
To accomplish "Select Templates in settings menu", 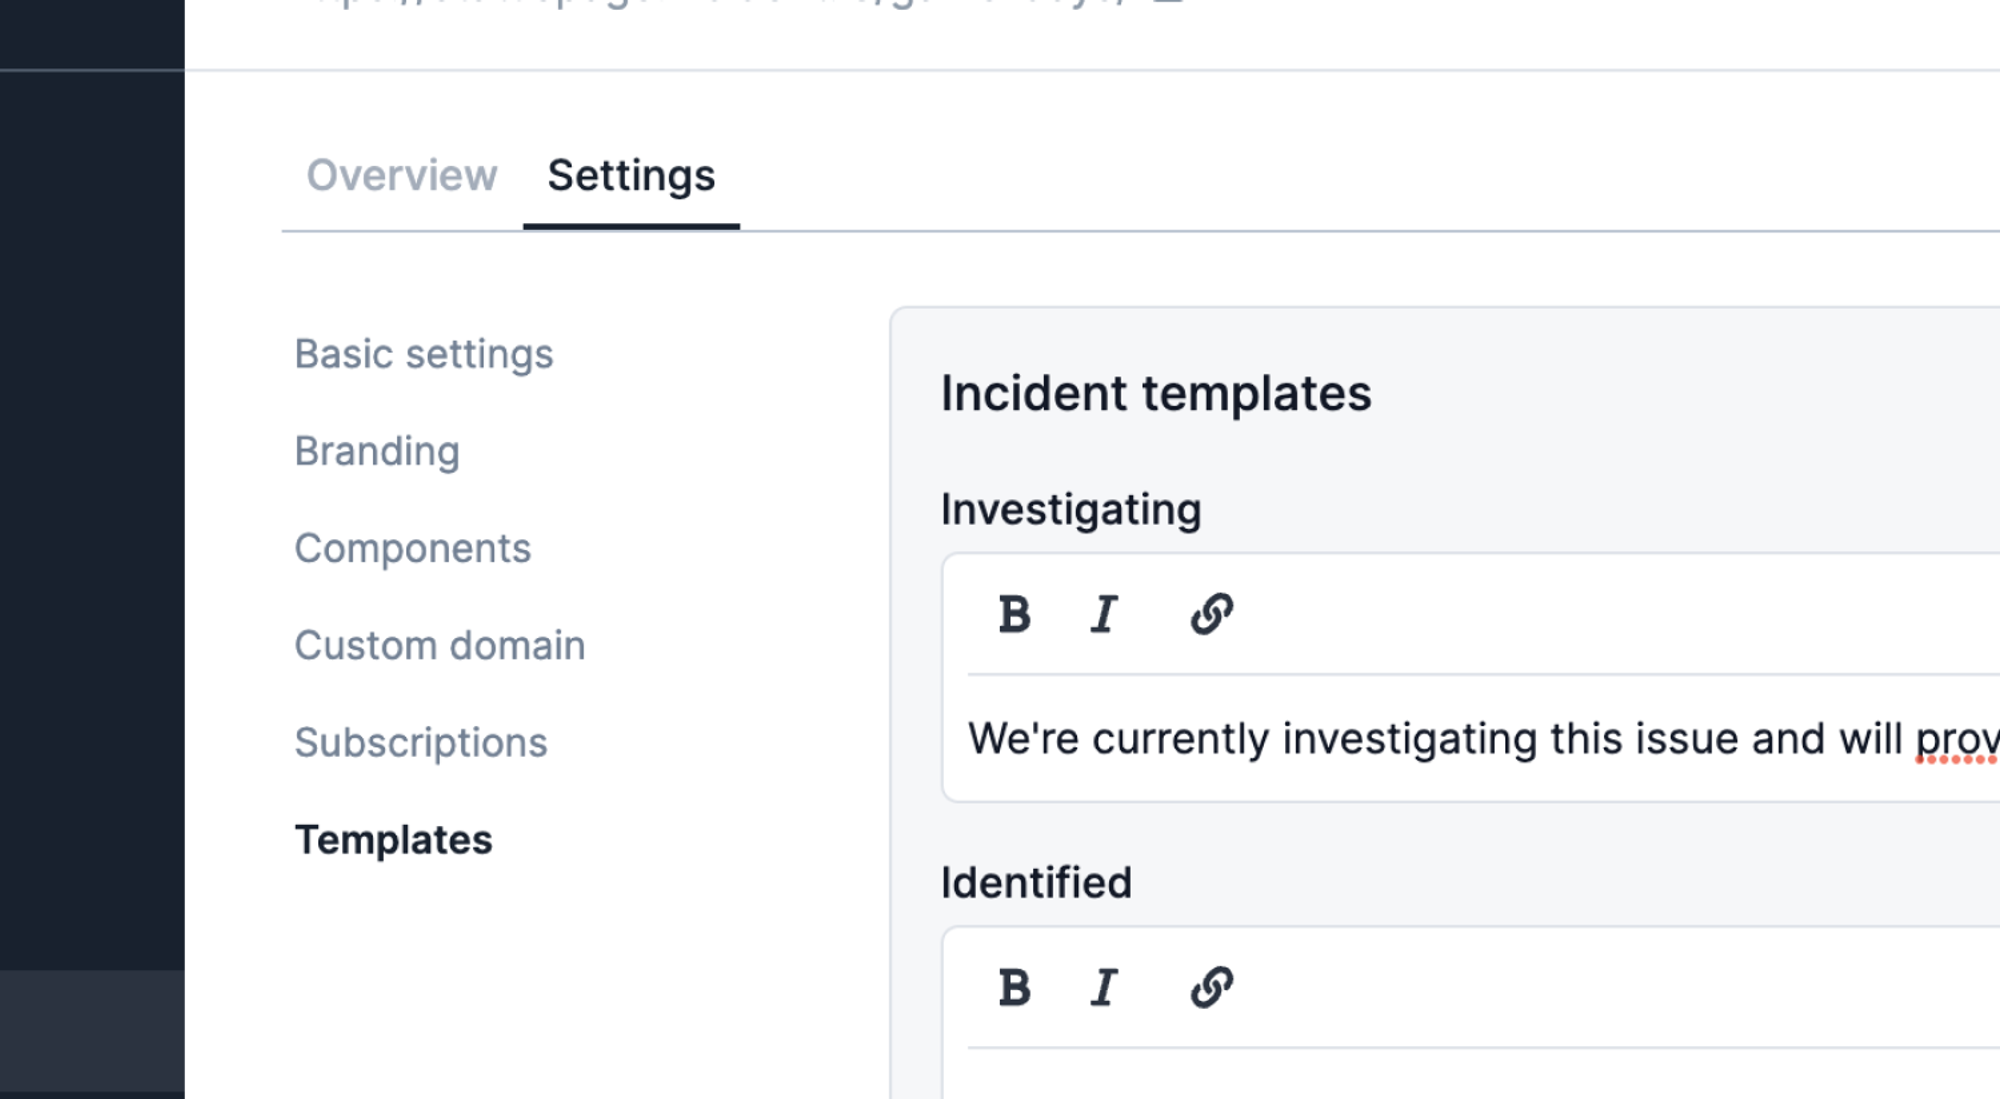I will point(393,839).
